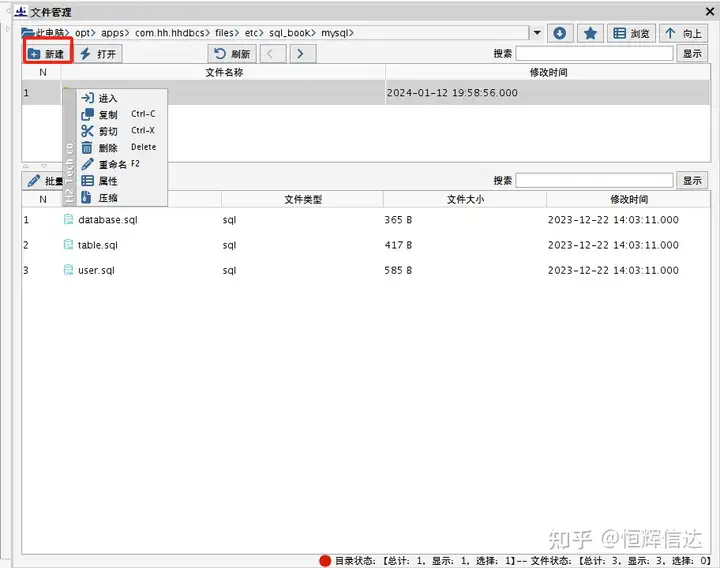Click the com.hh.hhdbcs breadcrumb segment
The width and height of the screenshot is (720, 568).
pyautogui.click(x=172, y=33)
